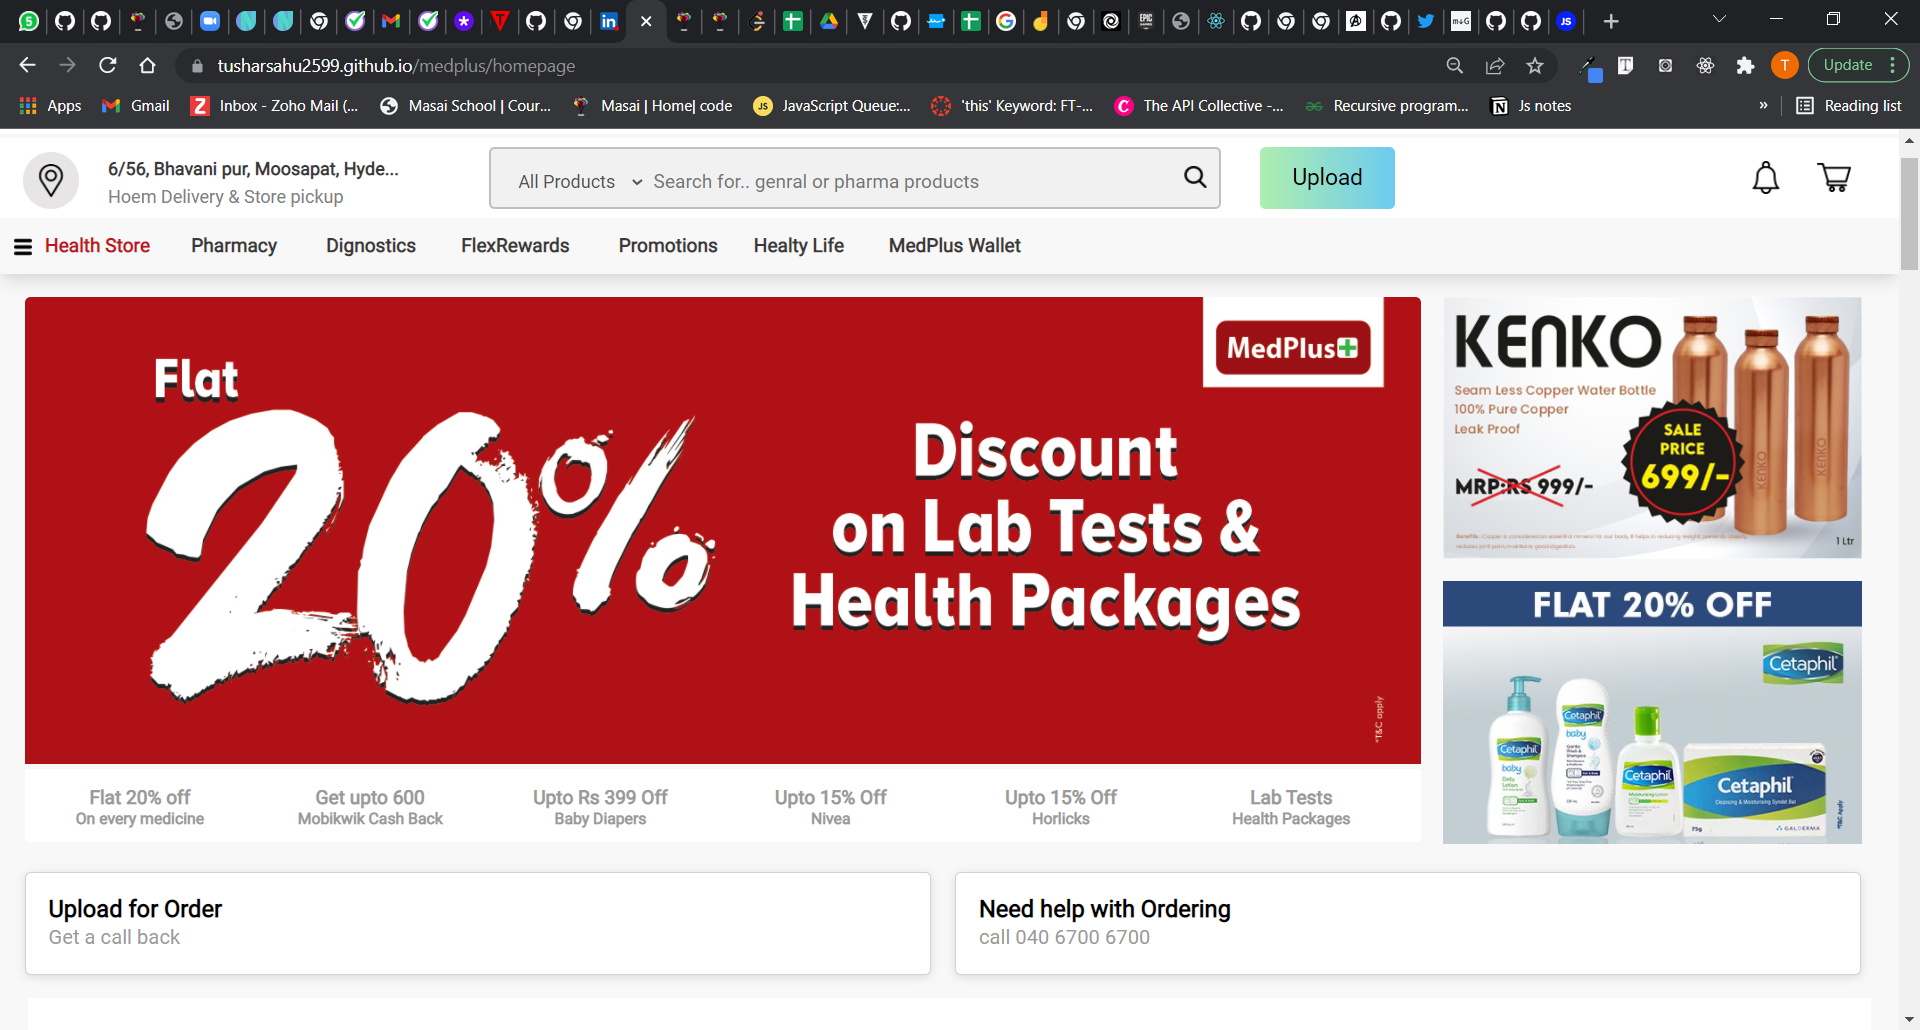Open the Upload for Order card
This screenshot has width=1920, height=1030.
[x=477, y=923]
